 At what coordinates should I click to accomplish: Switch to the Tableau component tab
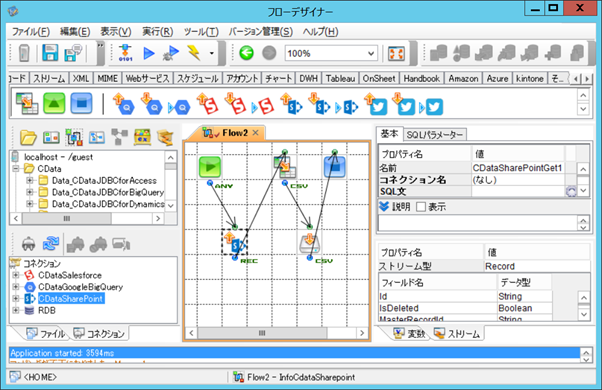(340, 78)
